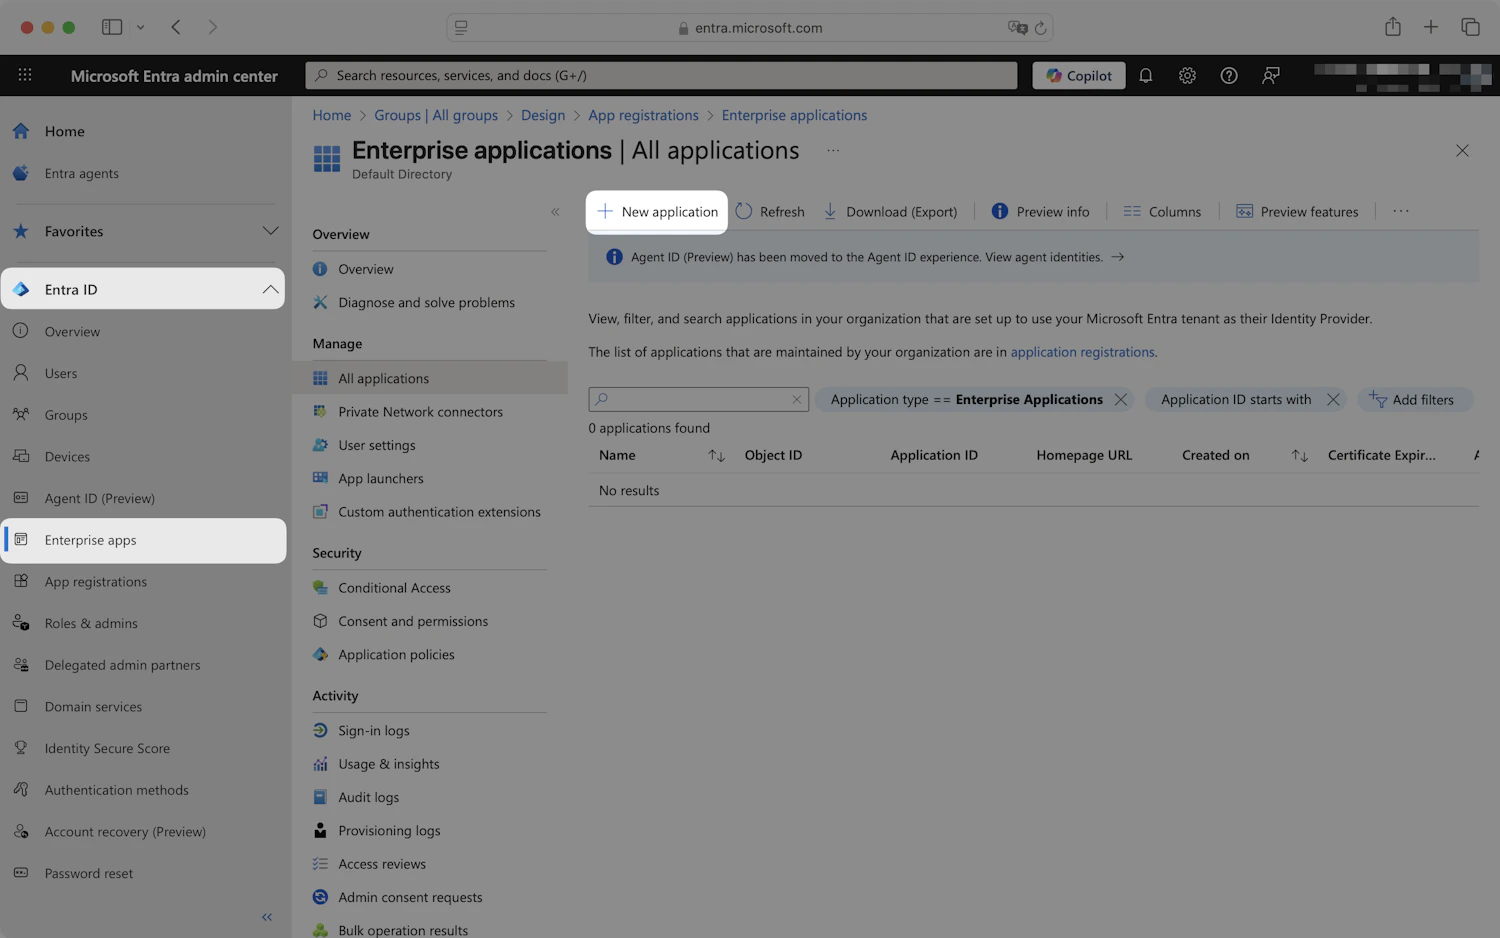Focus the Search resources, services, and docs box
1500x938 pixels.
coord(661,75)
